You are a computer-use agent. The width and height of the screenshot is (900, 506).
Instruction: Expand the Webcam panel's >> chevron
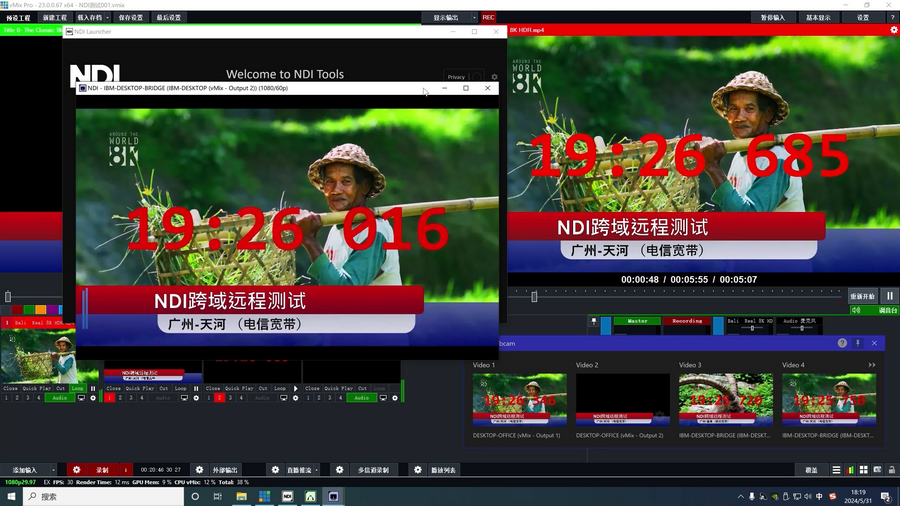pyautogui.click(x=872, y=365)
